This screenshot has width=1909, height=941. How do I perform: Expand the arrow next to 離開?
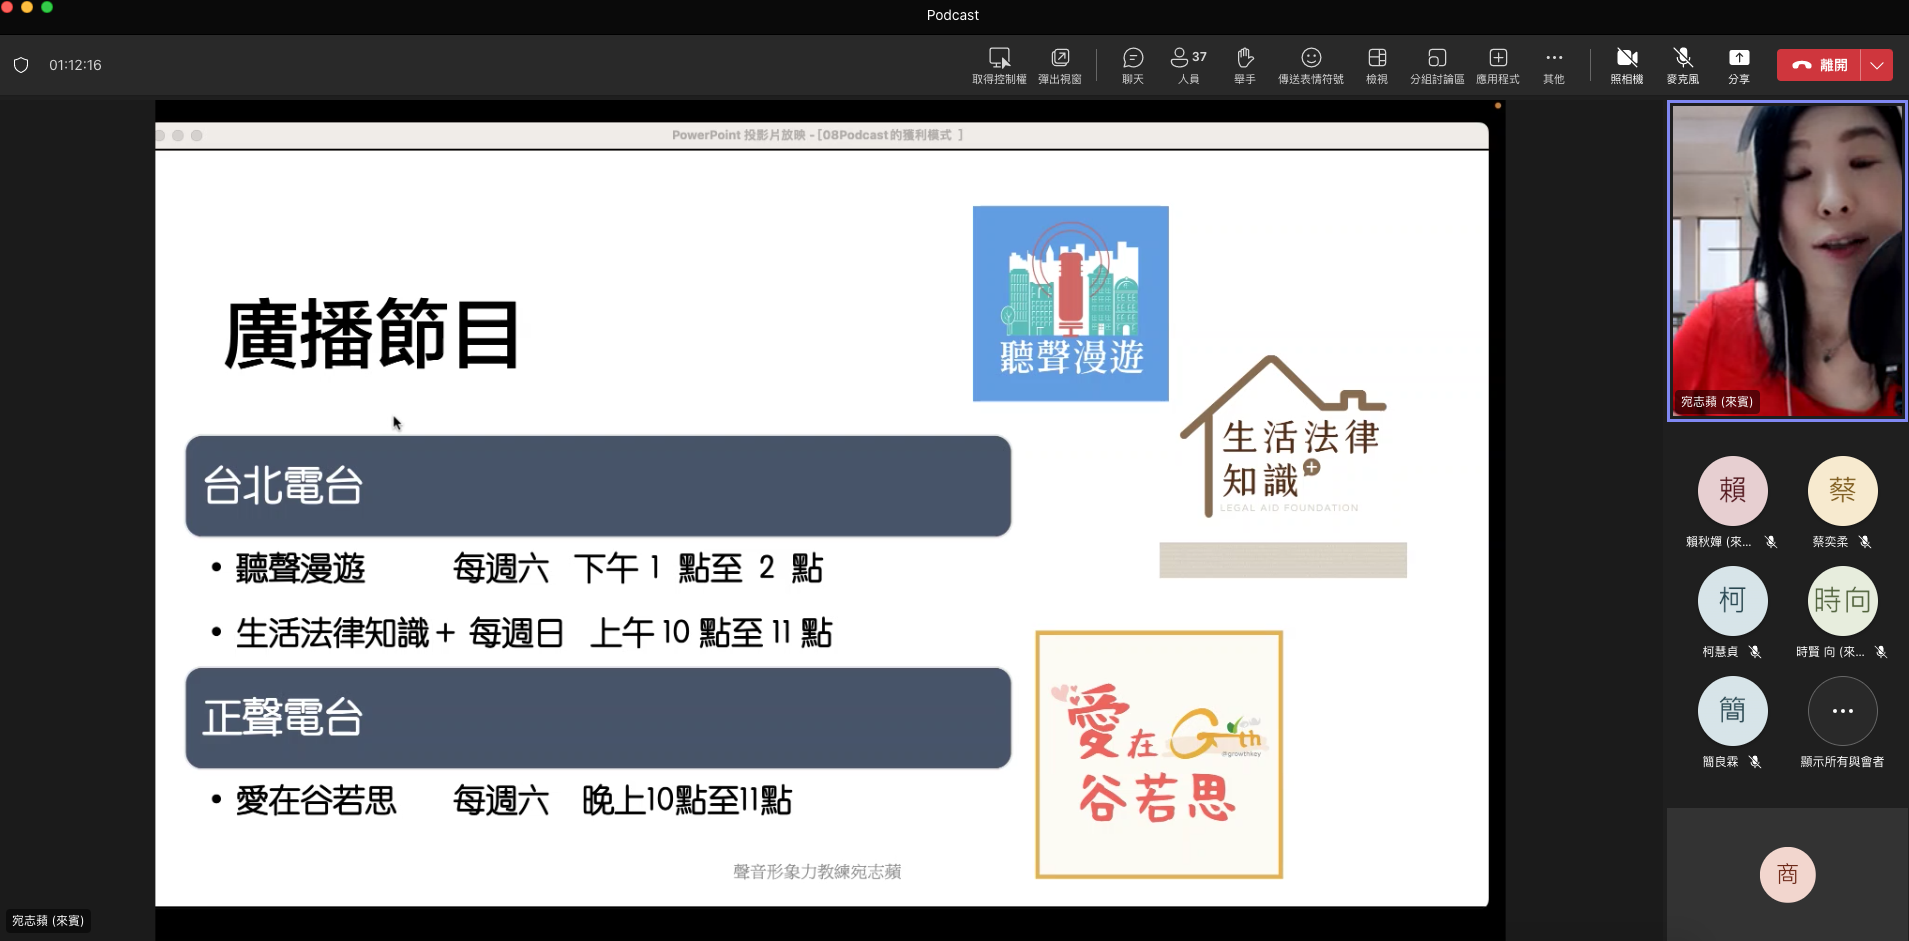point(1877,65)
